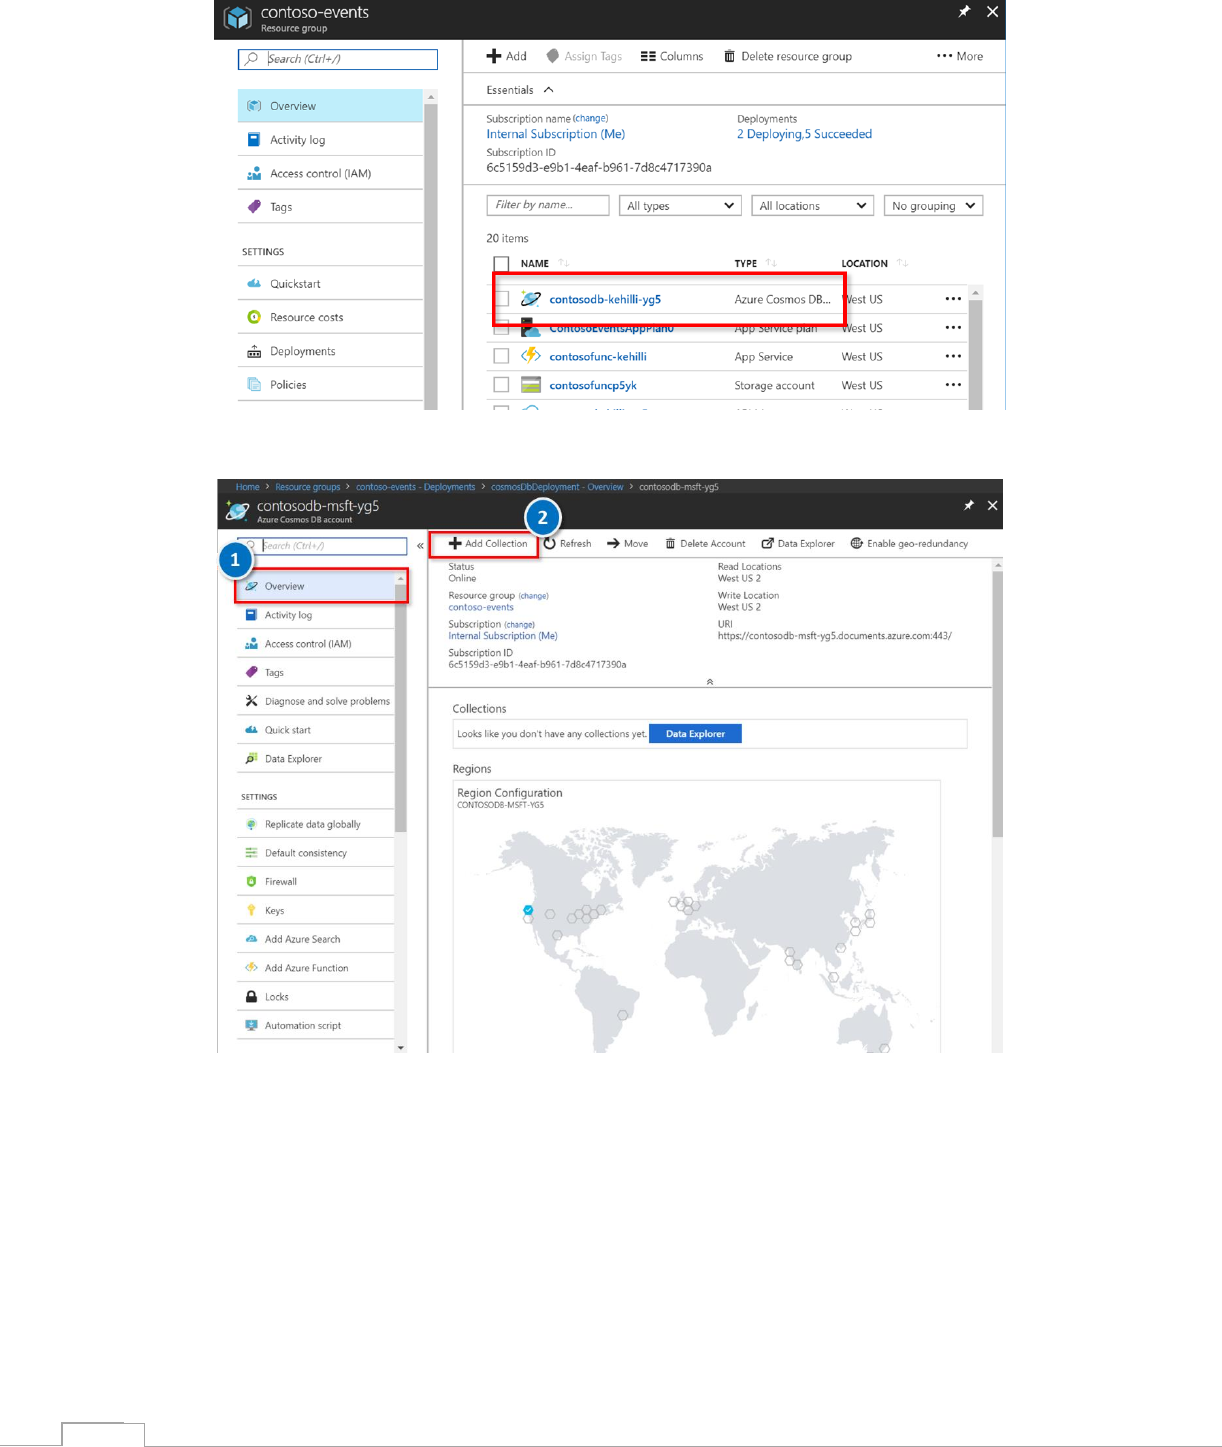The image size is (1222, 1447).
Task: Open Quick start in Cosmos DB menu
Action: pos(316,730)
